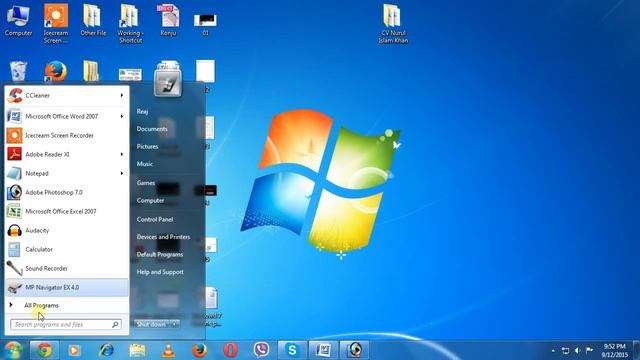The image size is (640, 360).
Task: Open Control Panel from Start menu
Action: [155, 219]
